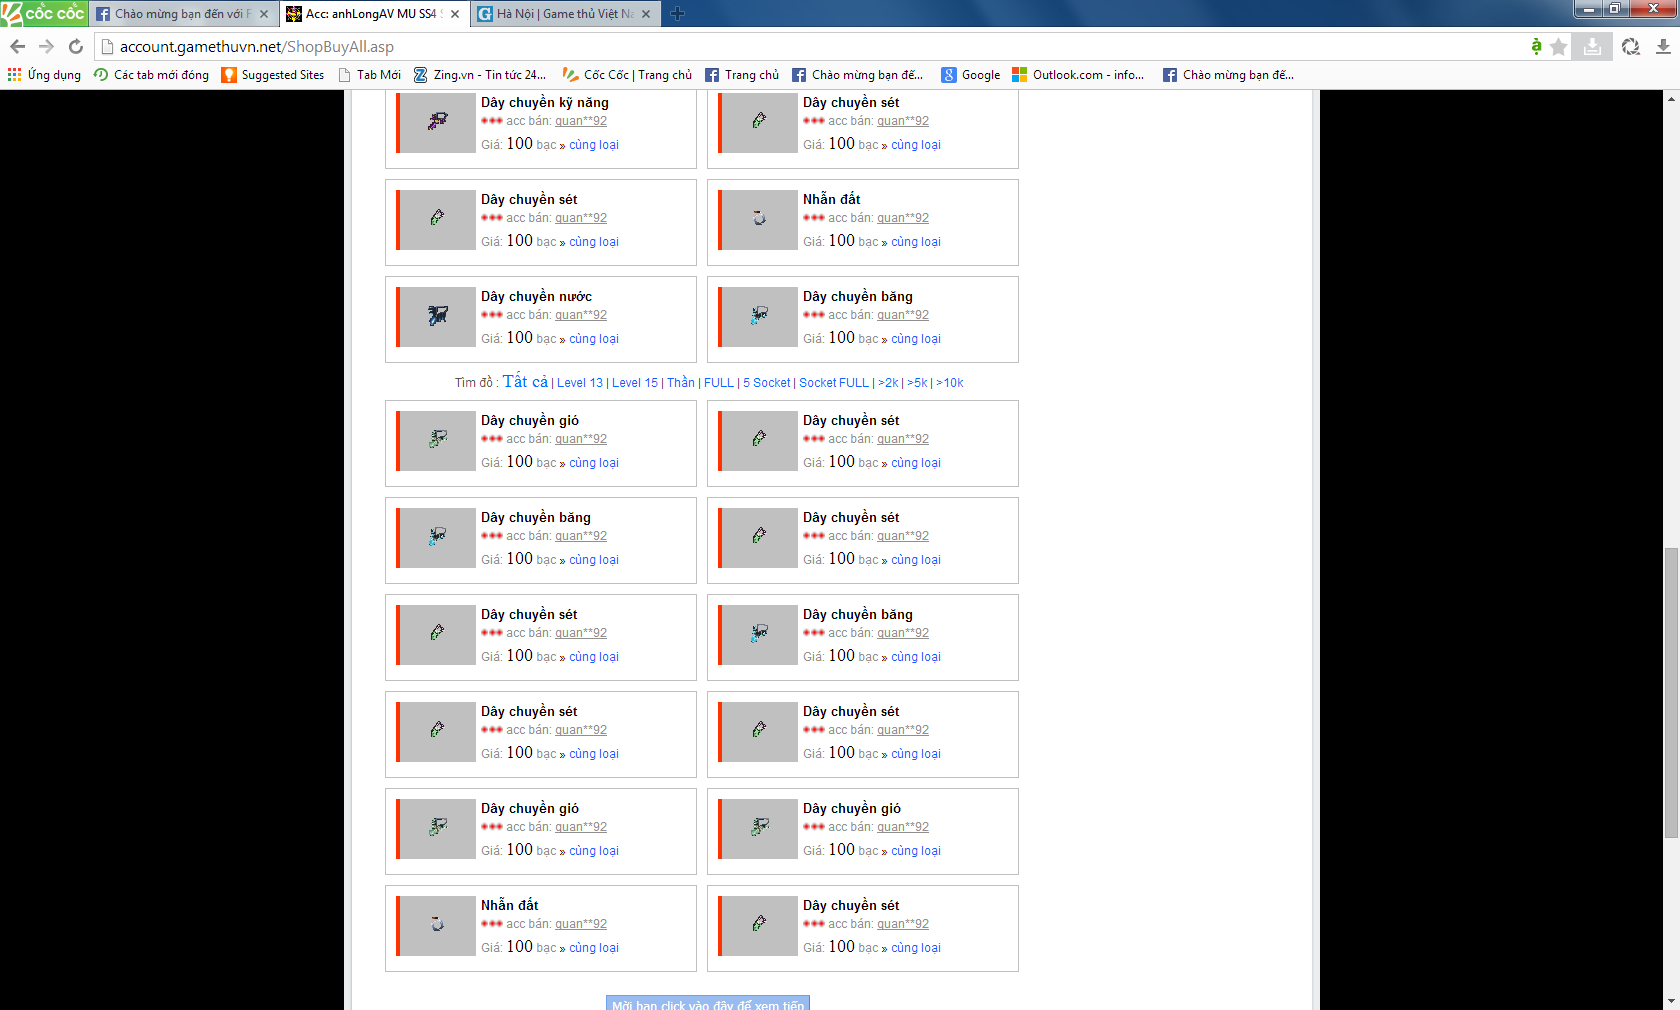Click scrollbar up arrow
The width and height of the screenshot is (1680, 1010).
point(1671,98)
